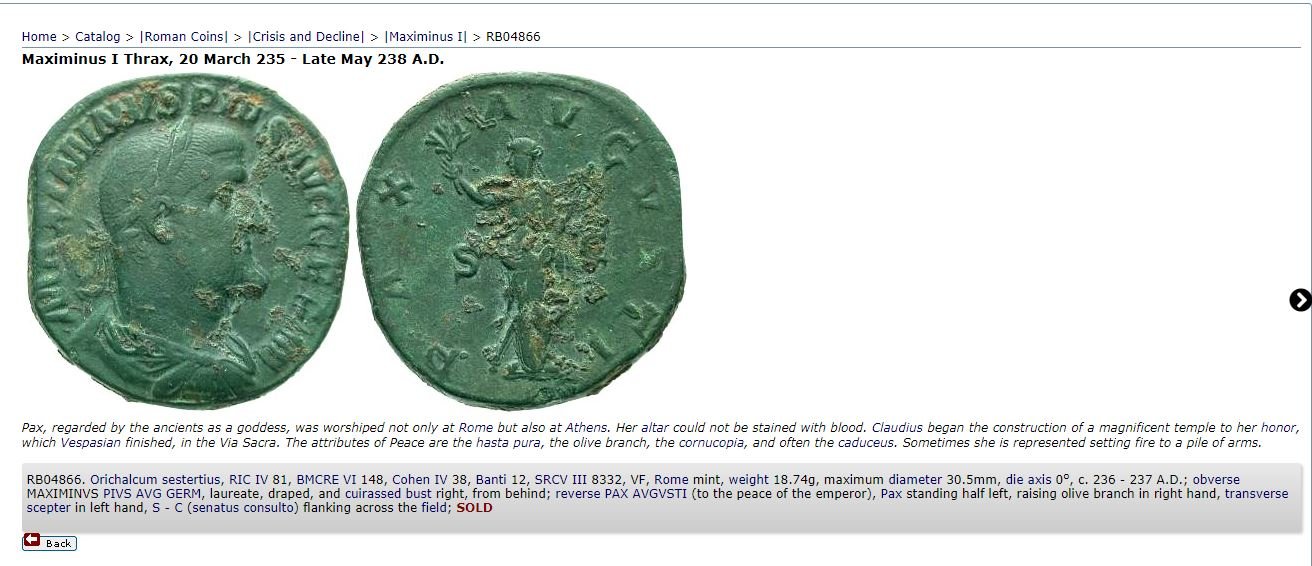
Task: Select Maximinus I breadcrumb link
Action: [427, 37]
